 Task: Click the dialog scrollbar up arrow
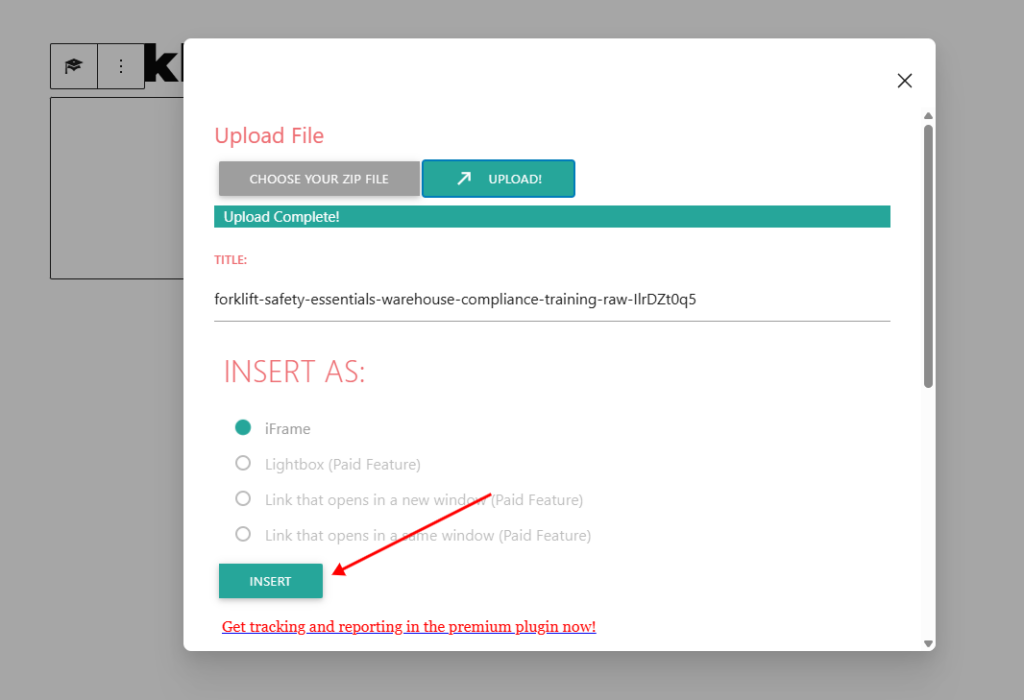click(928, 115)
